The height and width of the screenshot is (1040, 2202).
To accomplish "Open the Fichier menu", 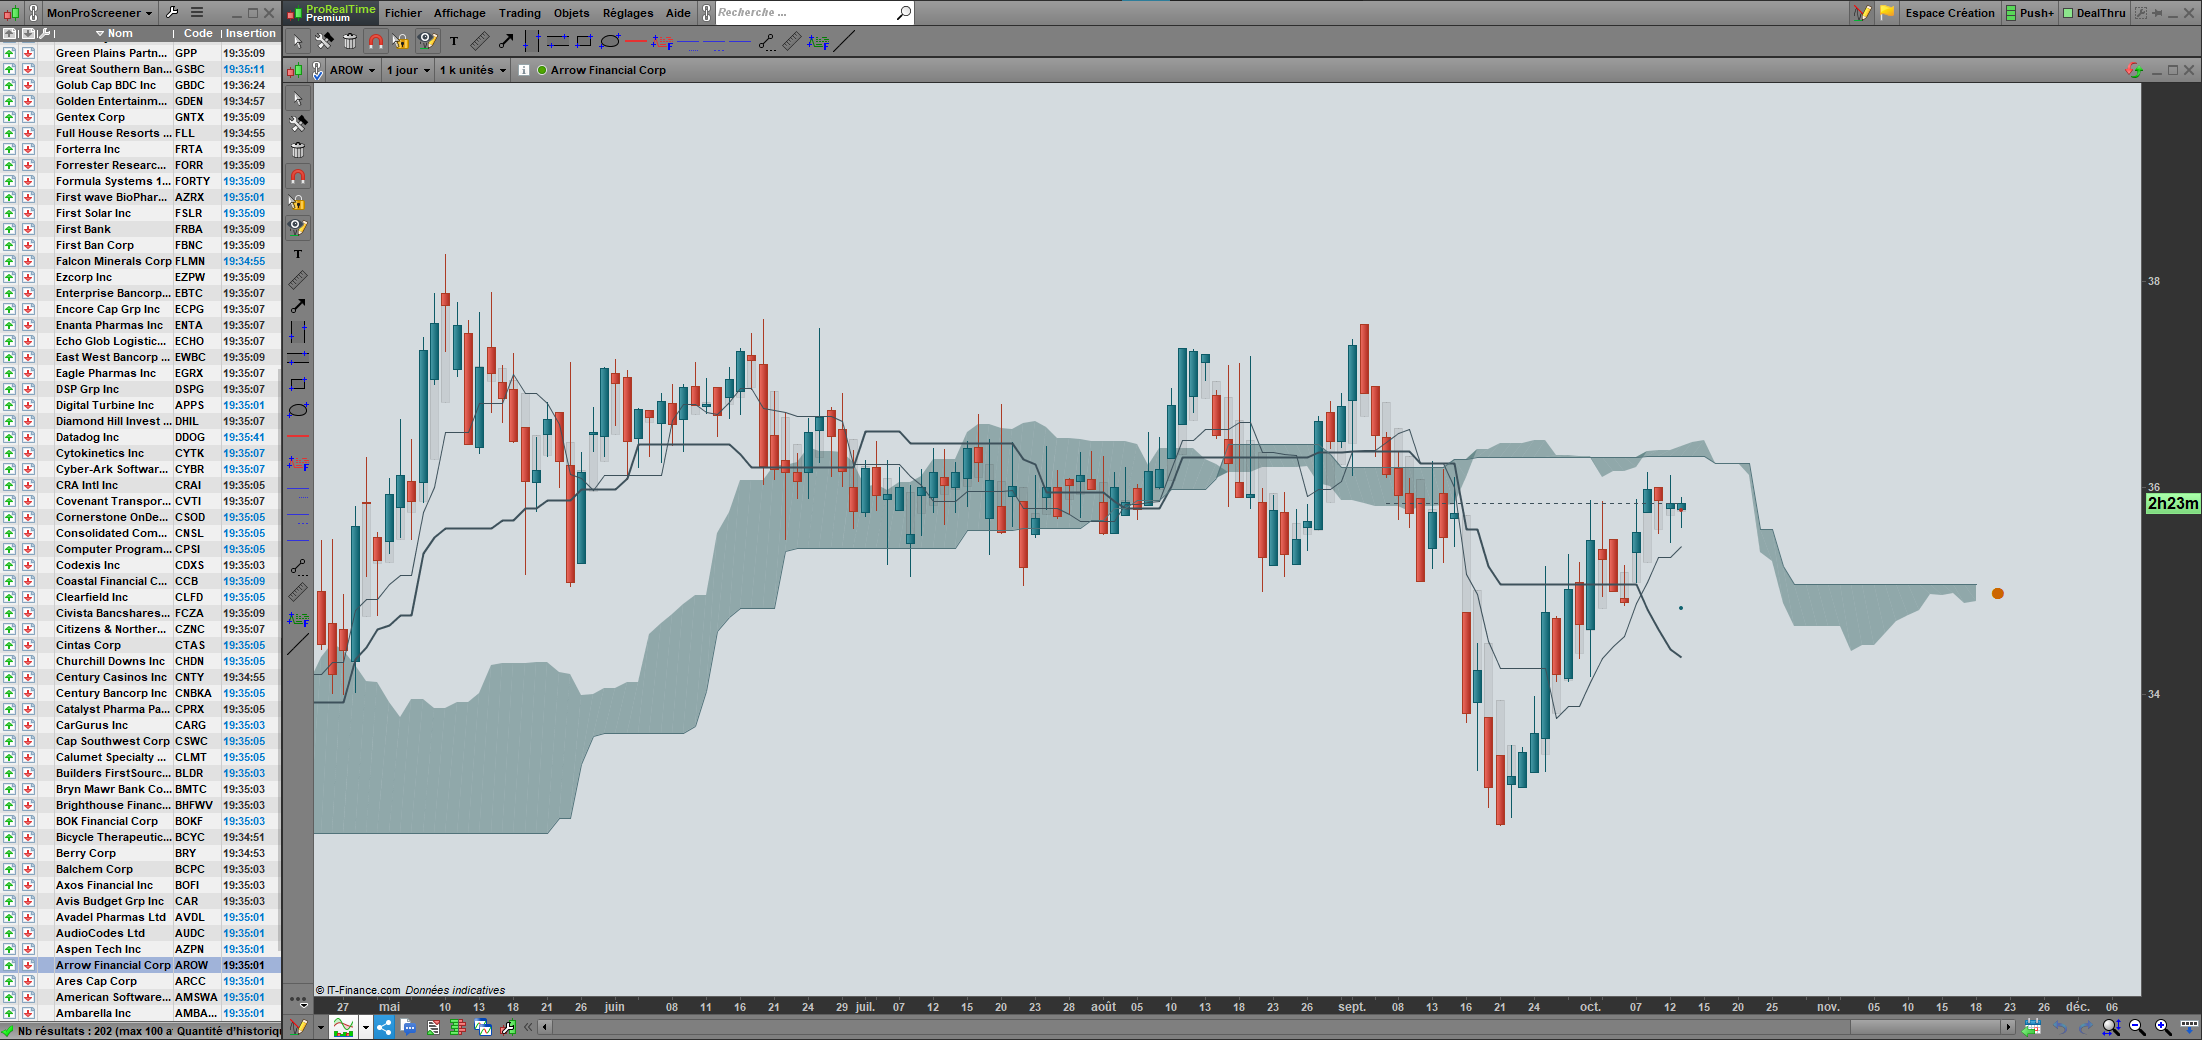I will 403,13.
